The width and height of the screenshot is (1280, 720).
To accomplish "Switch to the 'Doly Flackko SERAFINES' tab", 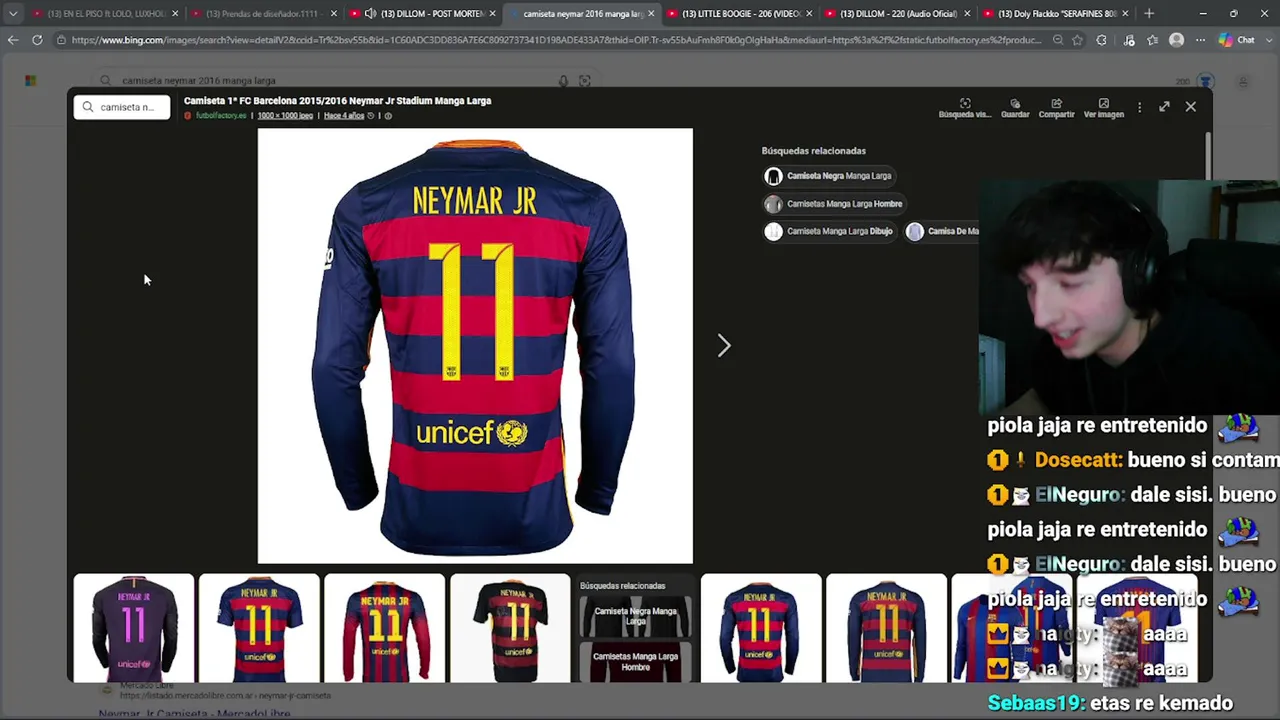I will coord(1056,14).
